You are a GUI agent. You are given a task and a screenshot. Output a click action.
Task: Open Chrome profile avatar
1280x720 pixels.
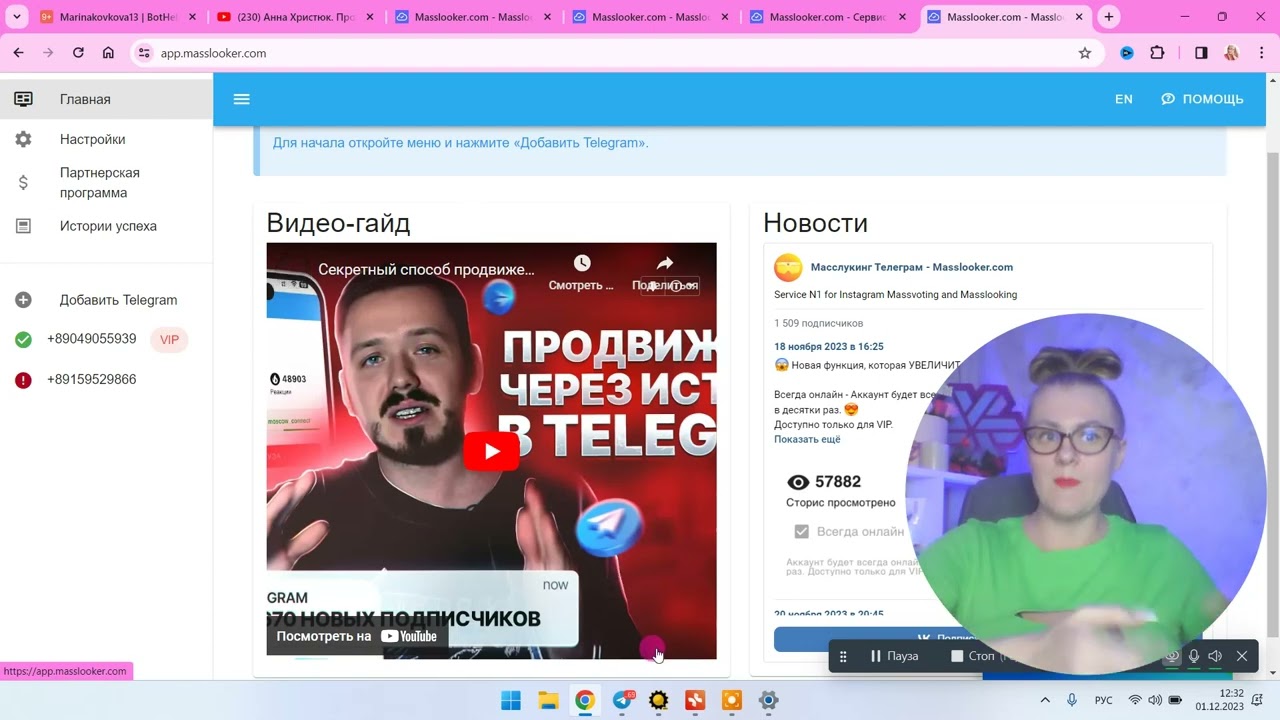1231,53
